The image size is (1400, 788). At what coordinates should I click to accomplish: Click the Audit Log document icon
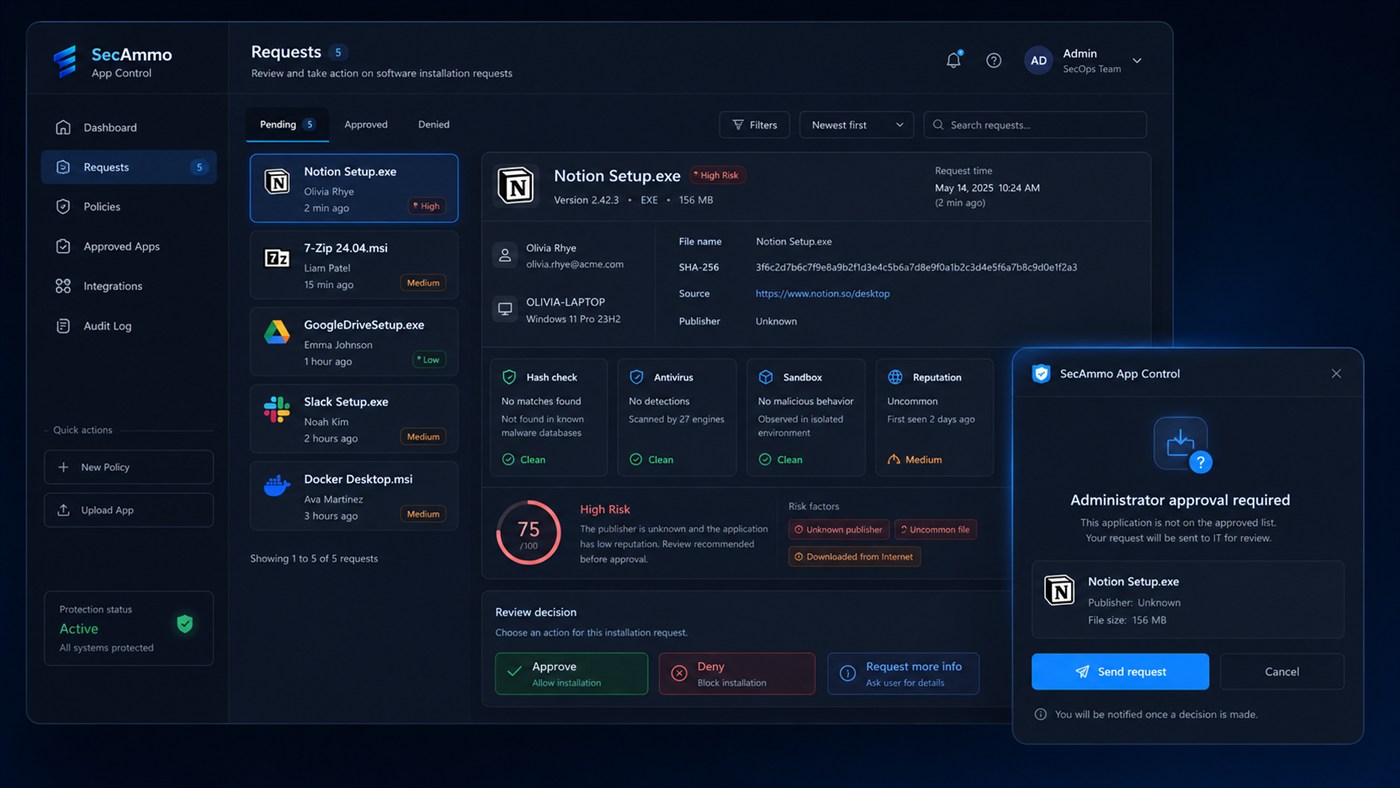(x=63, y=326)
